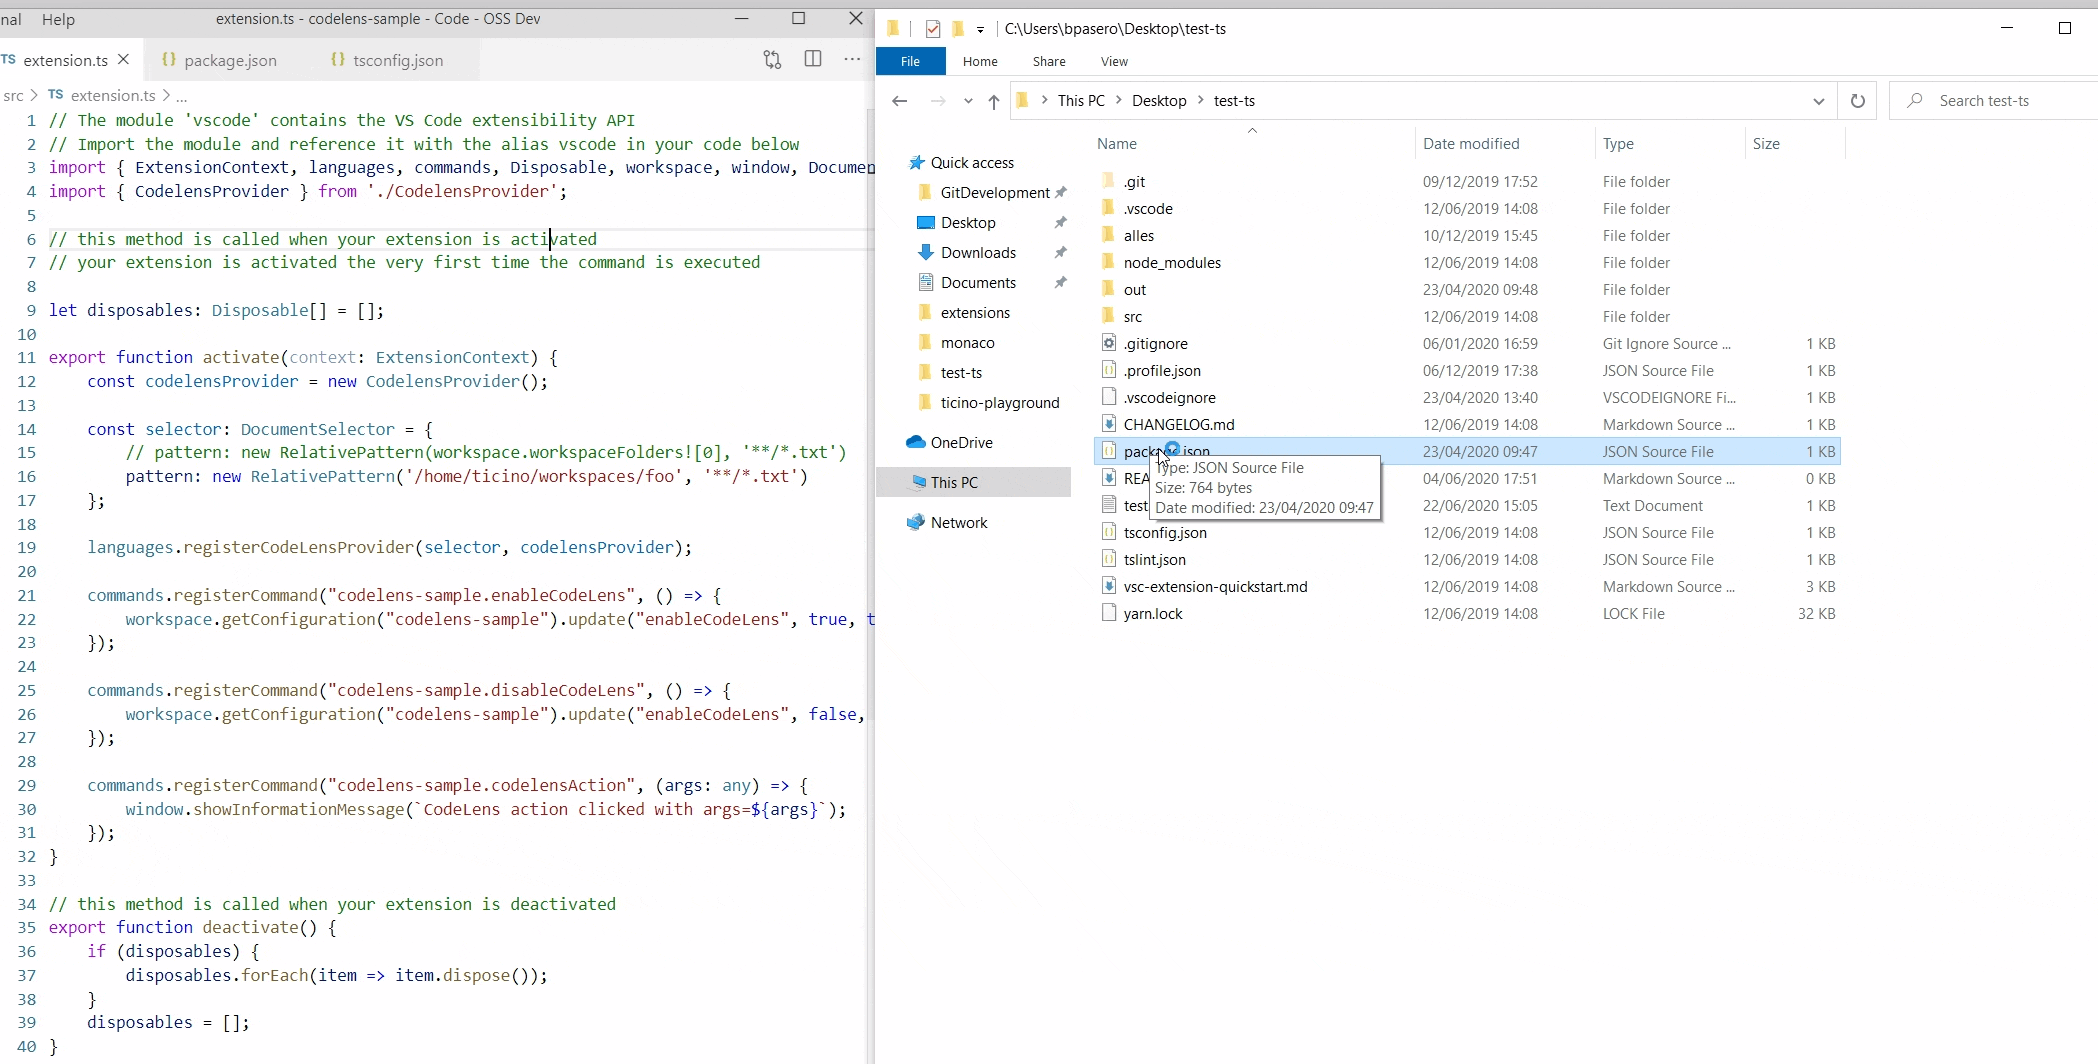Open the Quick Access Toolbar customize dropdown
This screenshot has width=2098, height=1064.
tap(981, 29)
